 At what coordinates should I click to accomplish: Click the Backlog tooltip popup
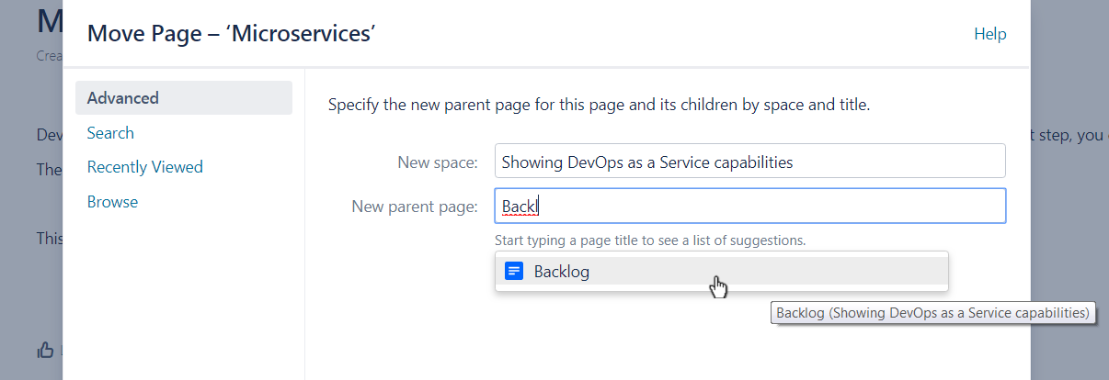933,313
